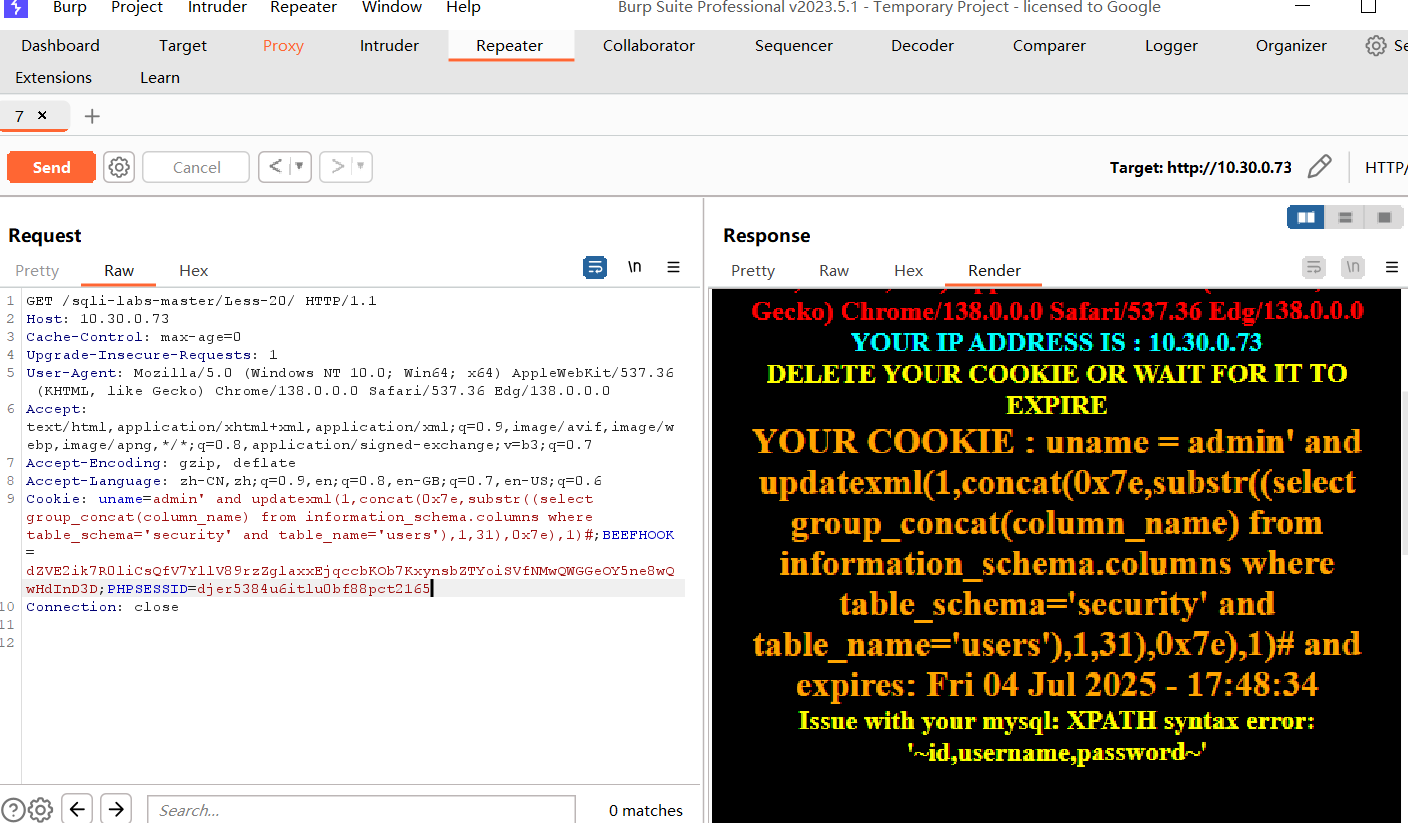Select the top-bottom split layout icon

click(x=1345, y=217)
